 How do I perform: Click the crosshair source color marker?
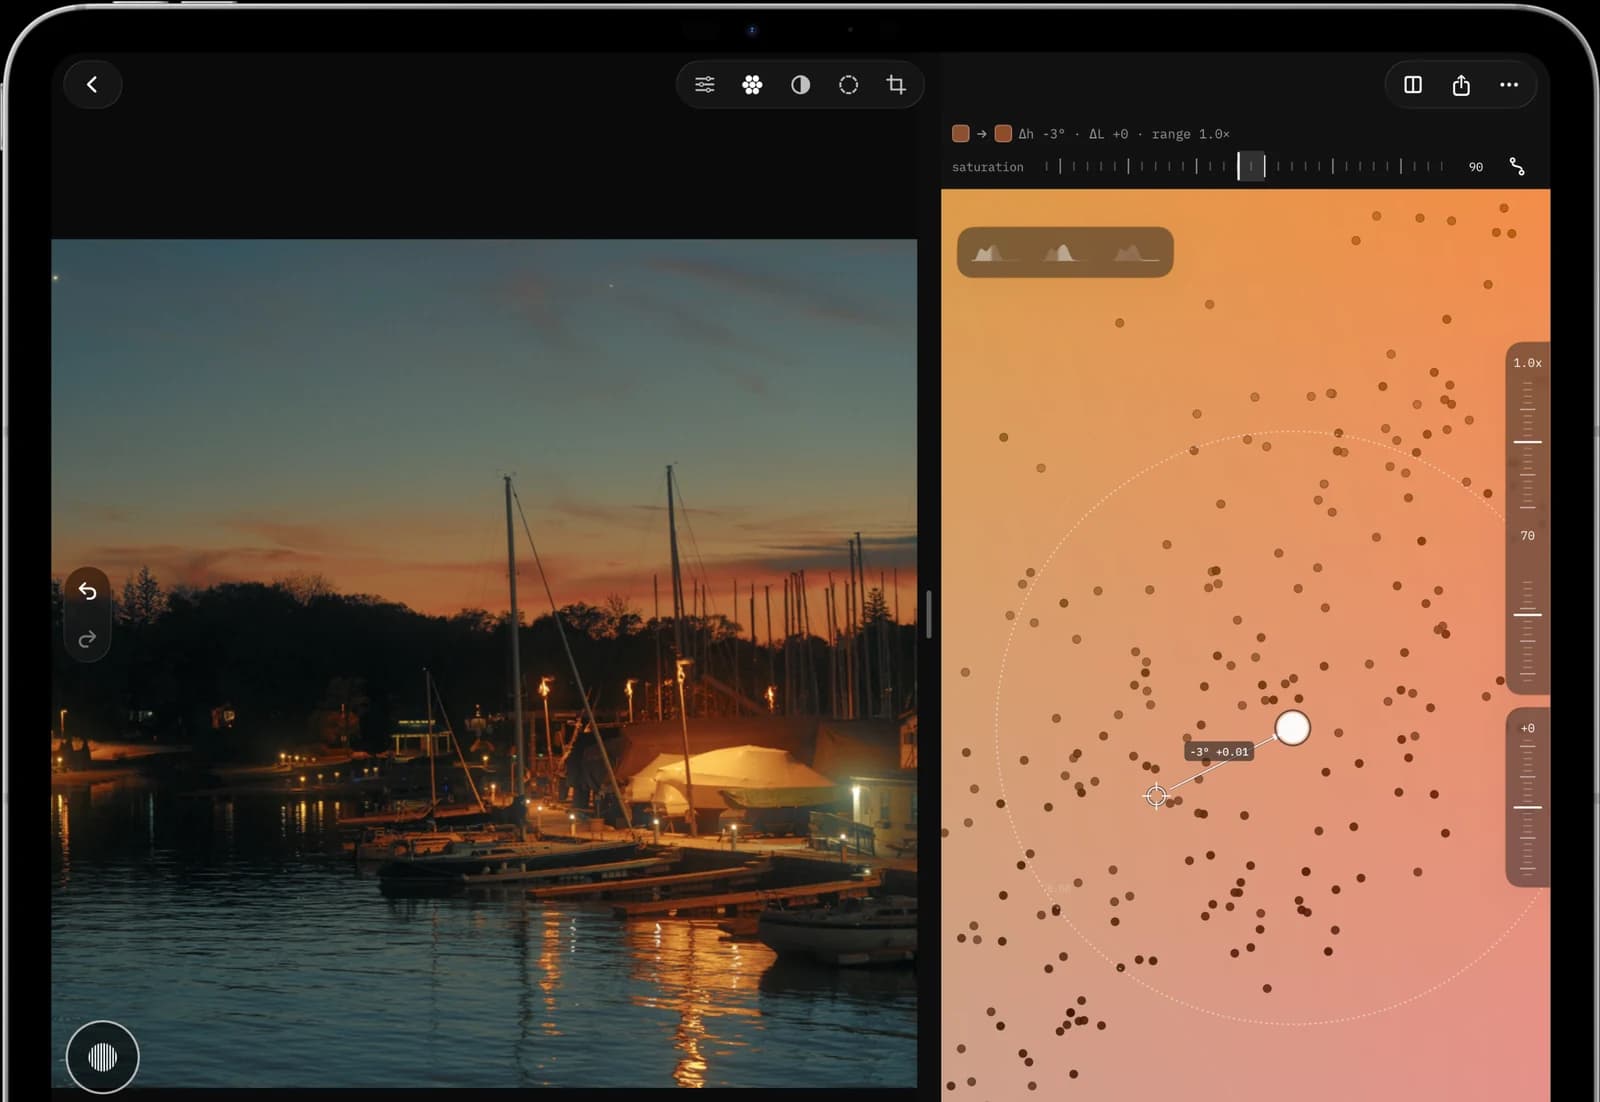coord(1156,796)
